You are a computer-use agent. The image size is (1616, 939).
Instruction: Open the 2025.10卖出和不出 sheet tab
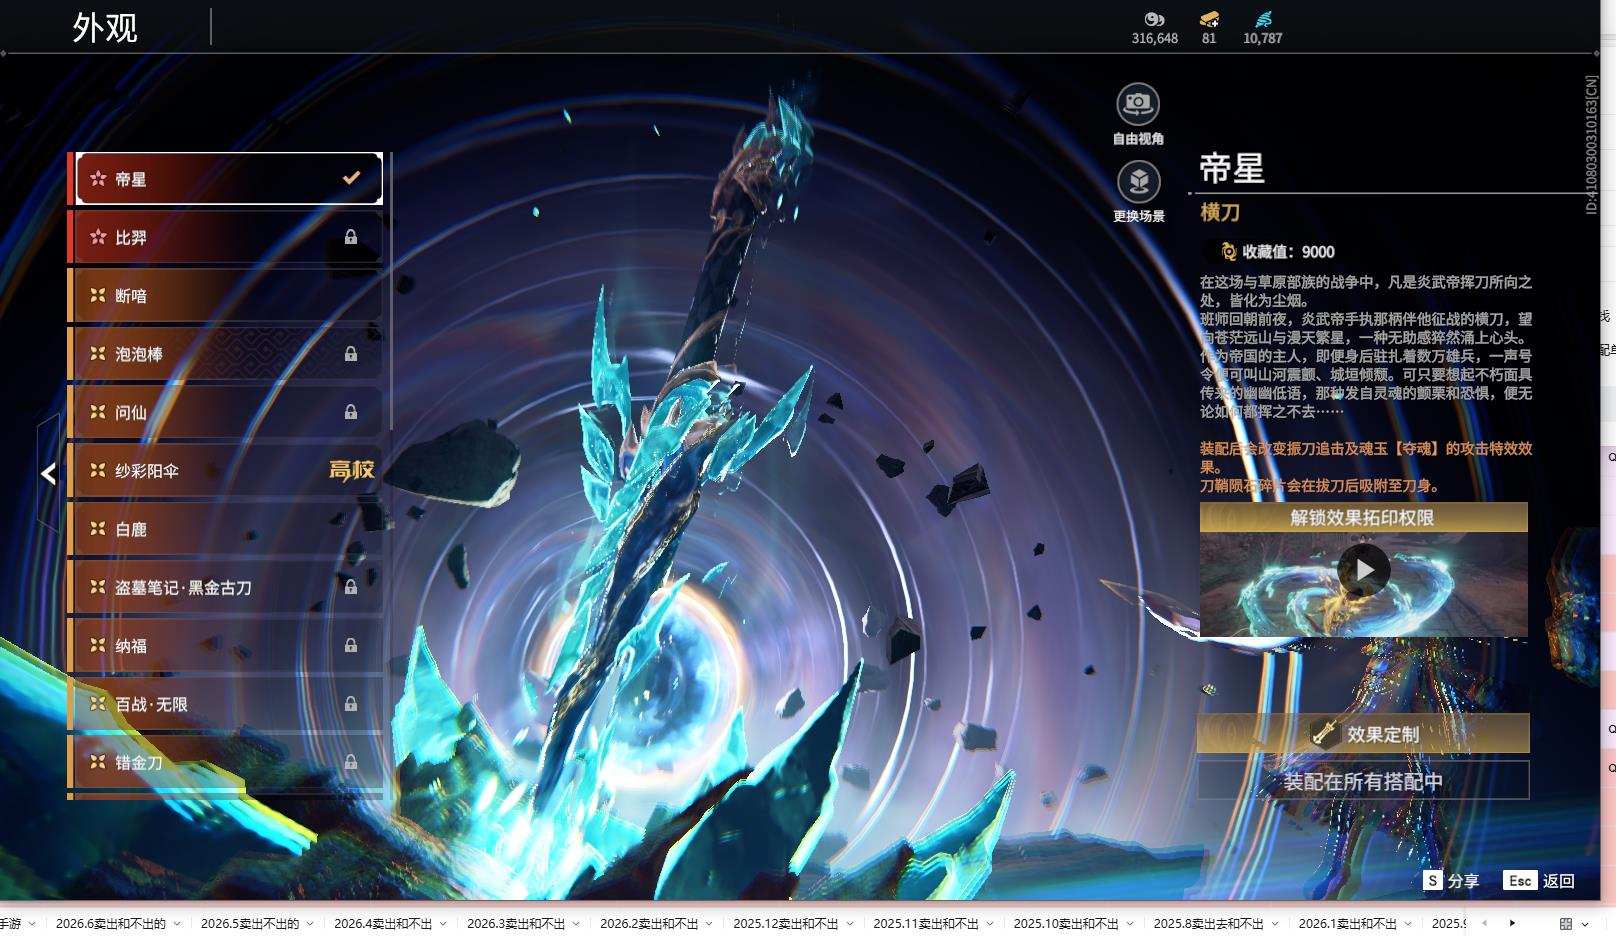[1066, 924]
